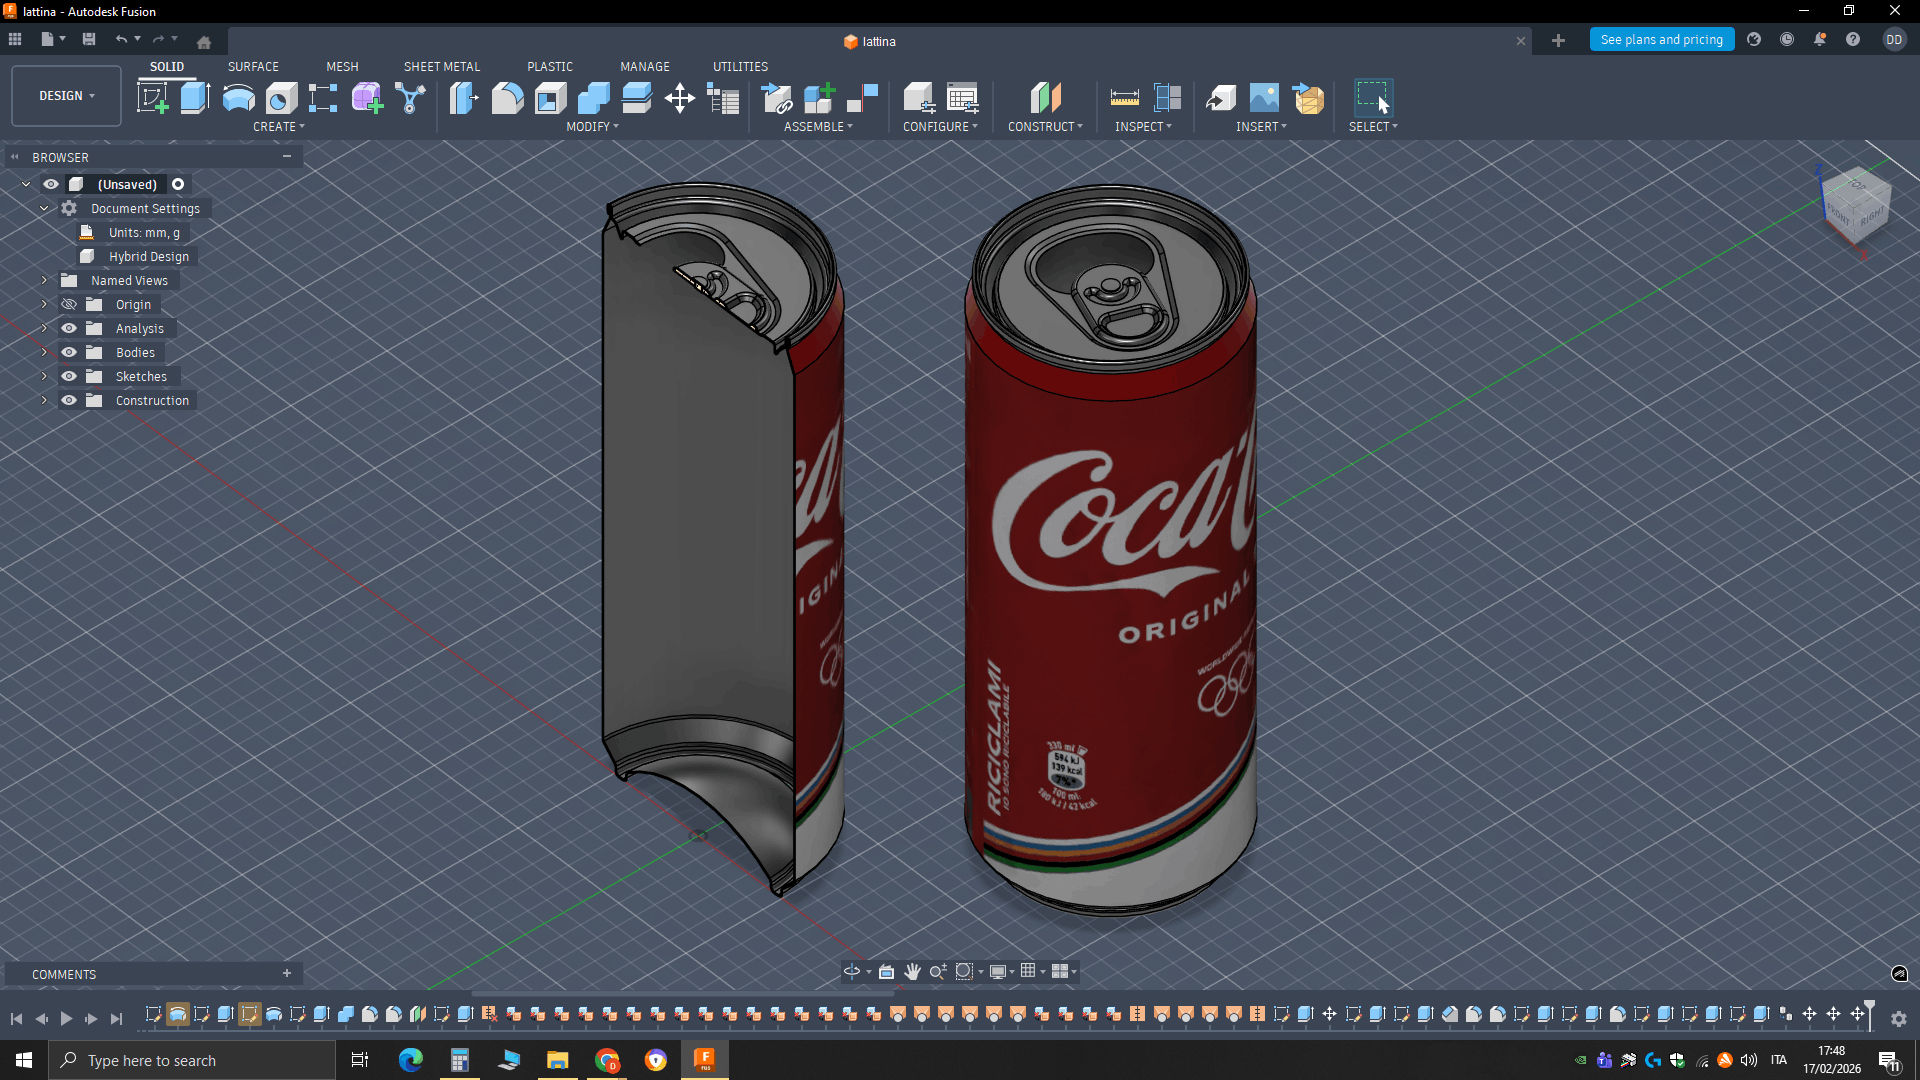Open the Insert Decal icon

(1264, 98)
